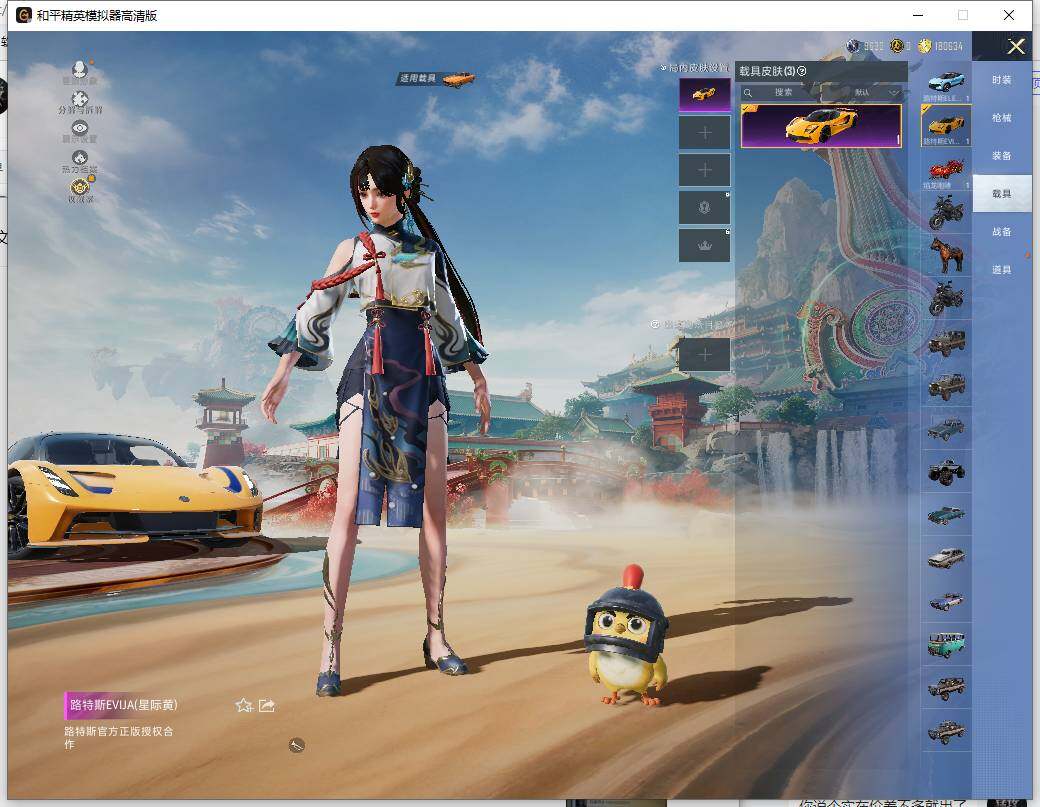1040x807 pixels.
Task: Select the teal minibus van thumbnail
Action: (946, 645)
